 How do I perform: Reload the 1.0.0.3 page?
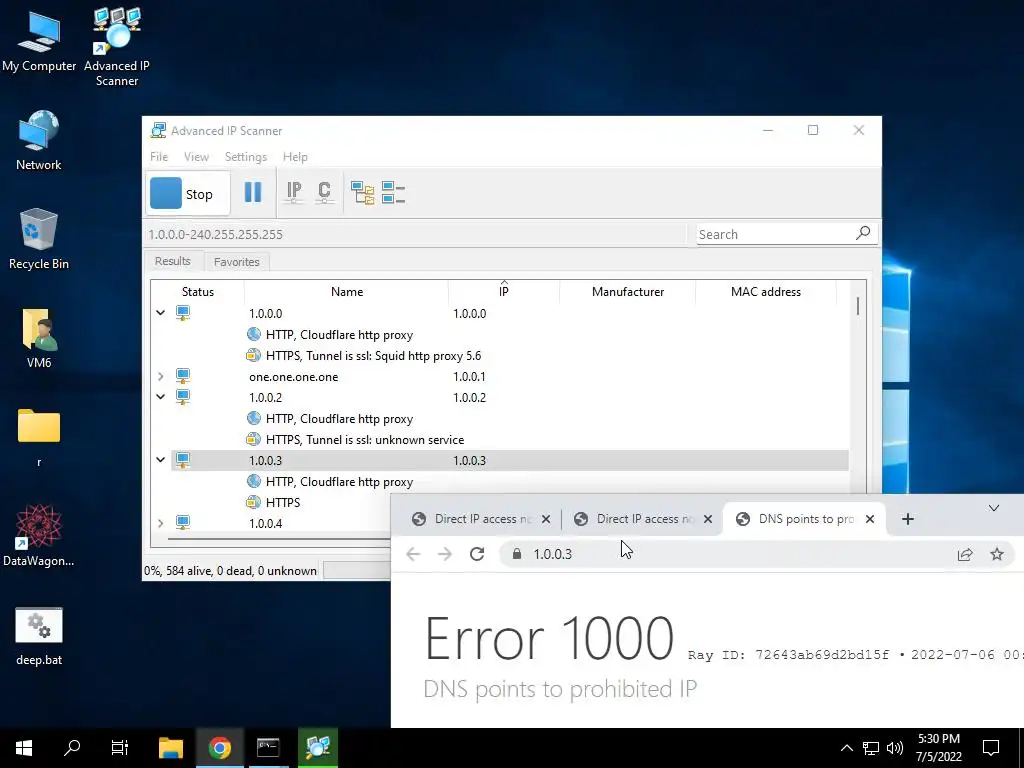477,554
